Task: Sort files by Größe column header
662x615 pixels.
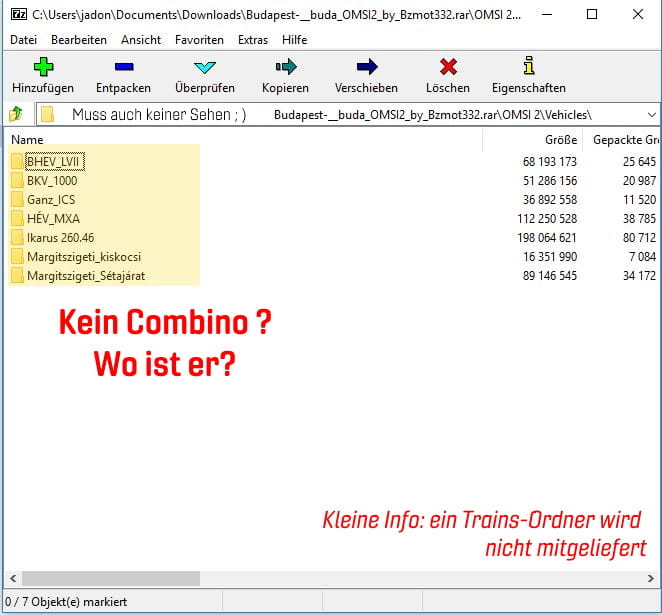Action: pos(560,139)
